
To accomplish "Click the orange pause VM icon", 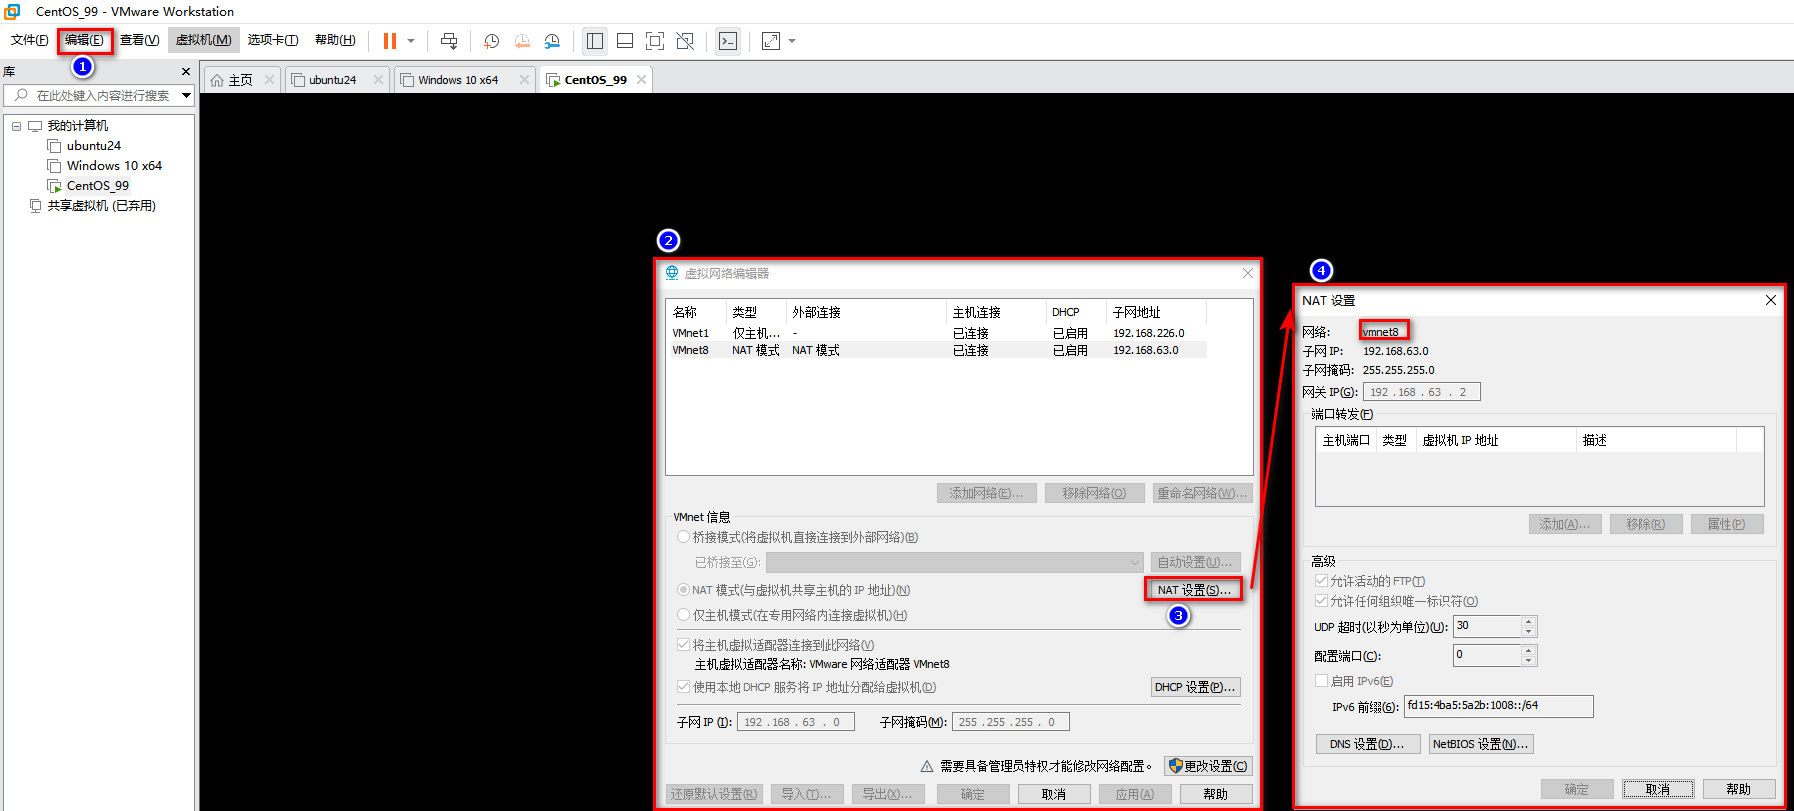I will [x=390, y=41].
